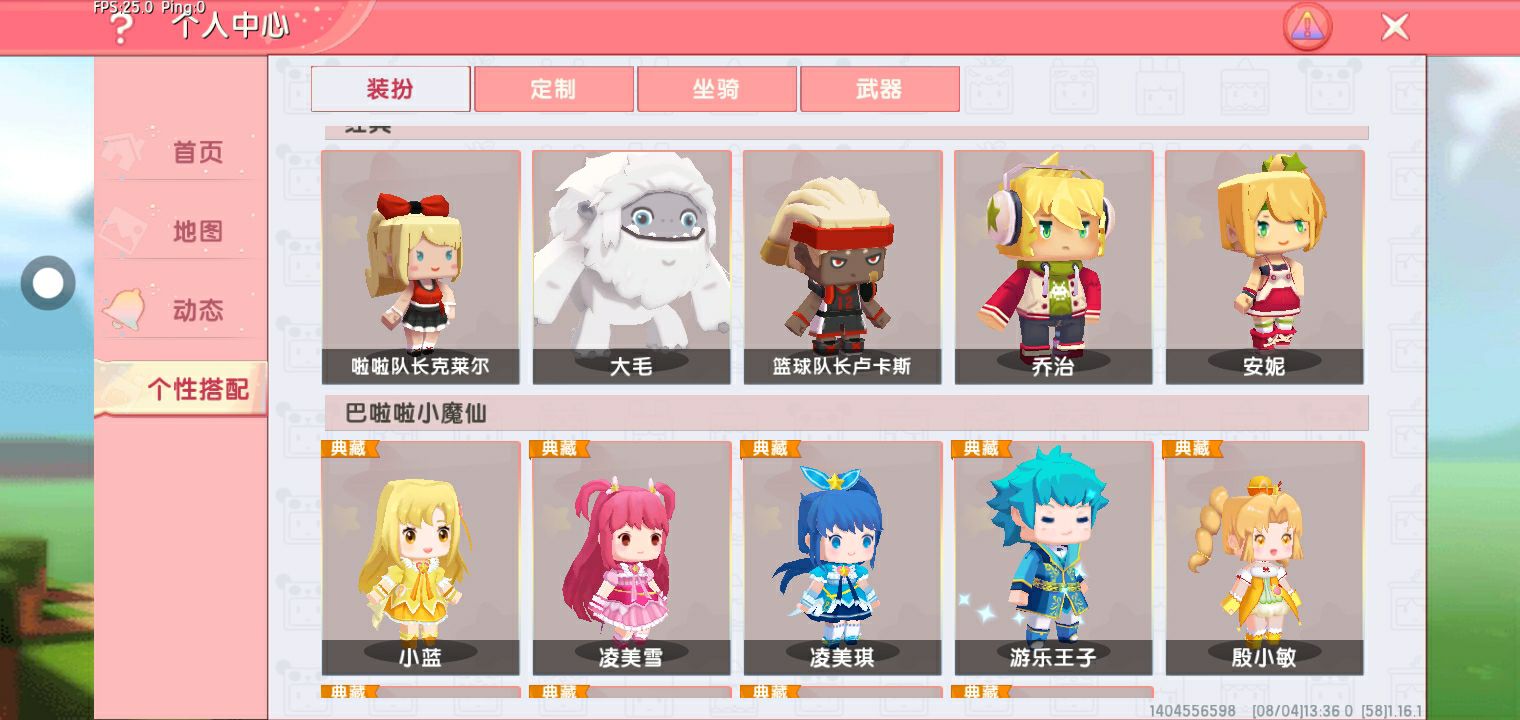This screenshot has height=720, width=1520.
Task: Switch to the 定制 tab
Action: [553, 89]
